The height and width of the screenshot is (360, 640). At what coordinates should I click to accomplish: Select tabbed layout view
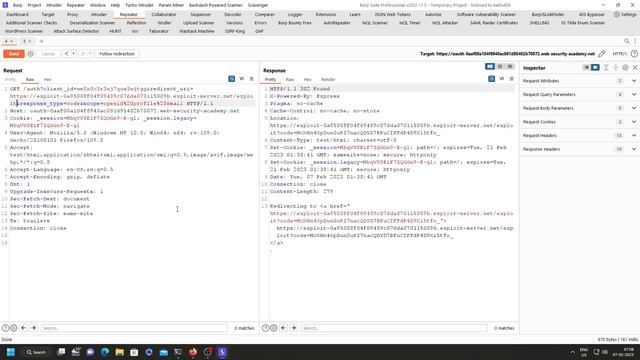[510, 67]
